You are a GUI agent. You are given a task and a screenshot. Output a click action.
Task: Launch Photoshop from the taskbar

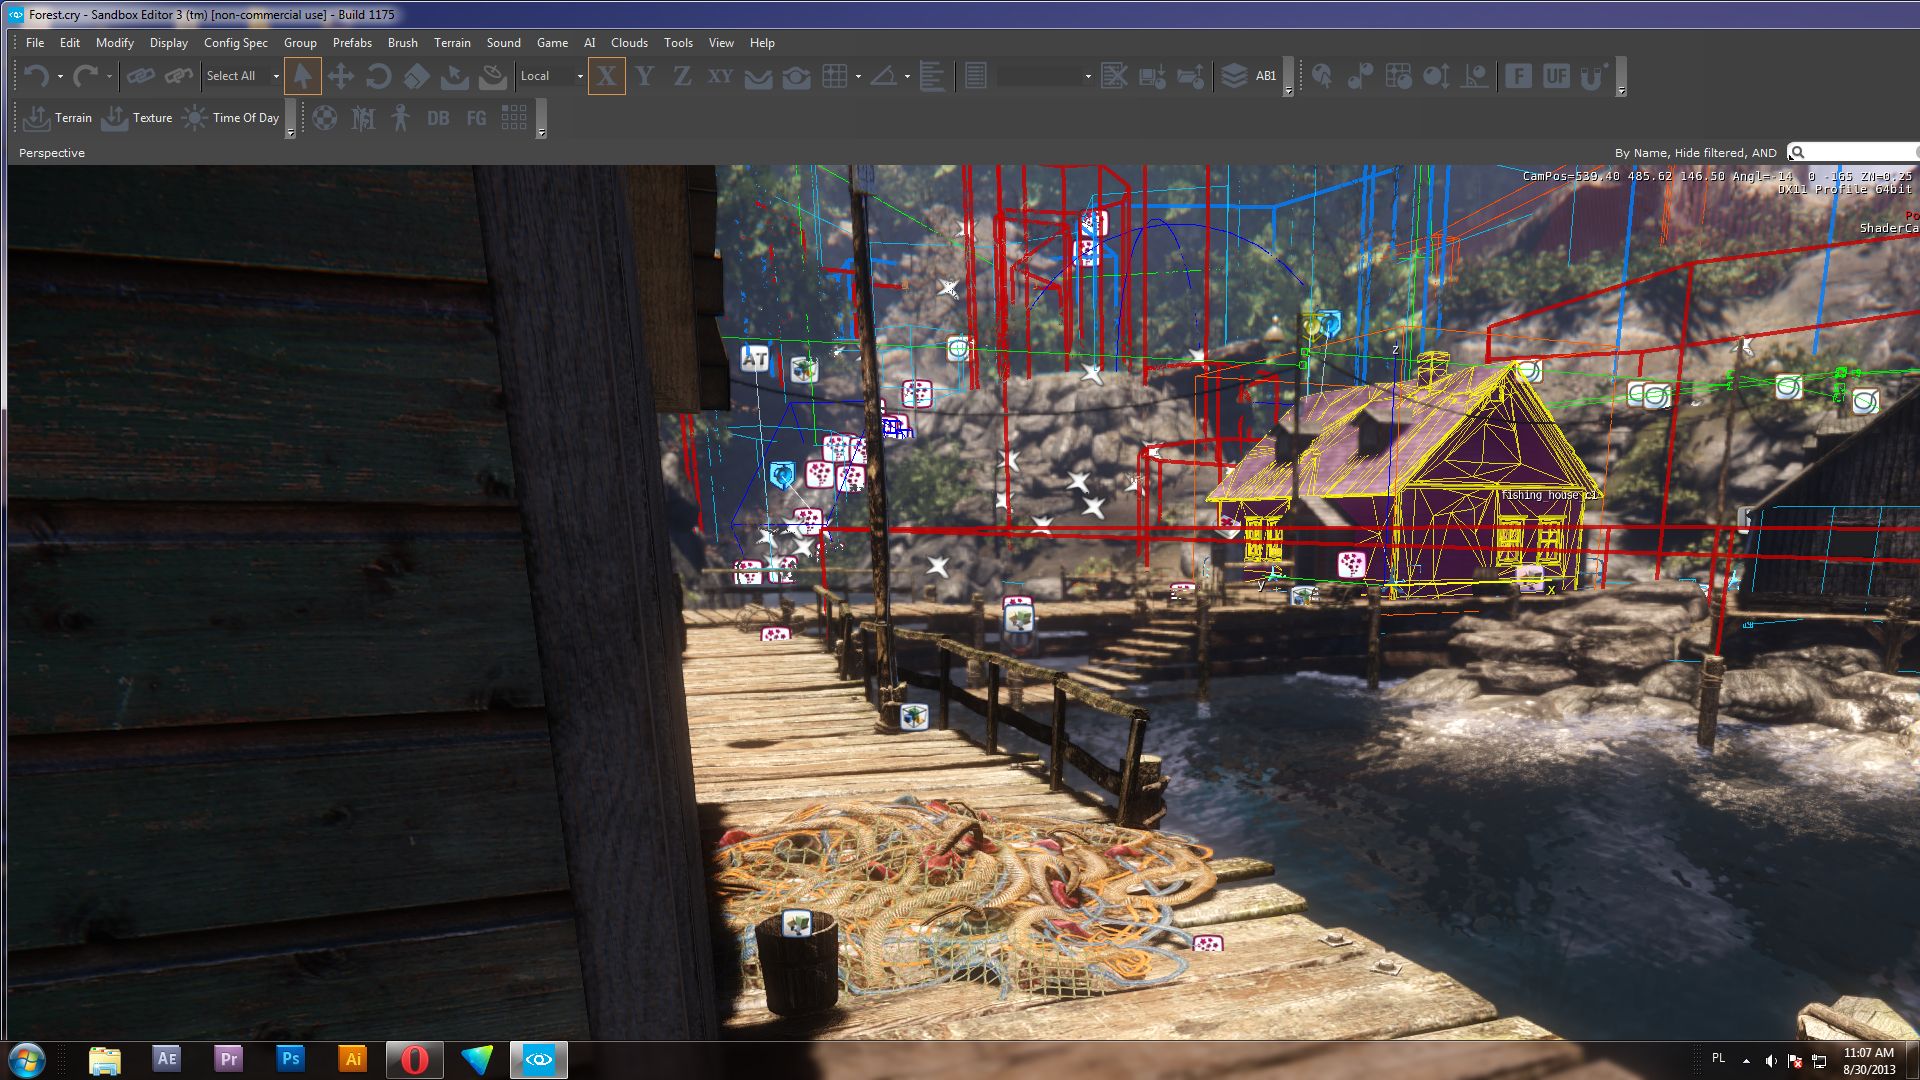pos(291,1058)
